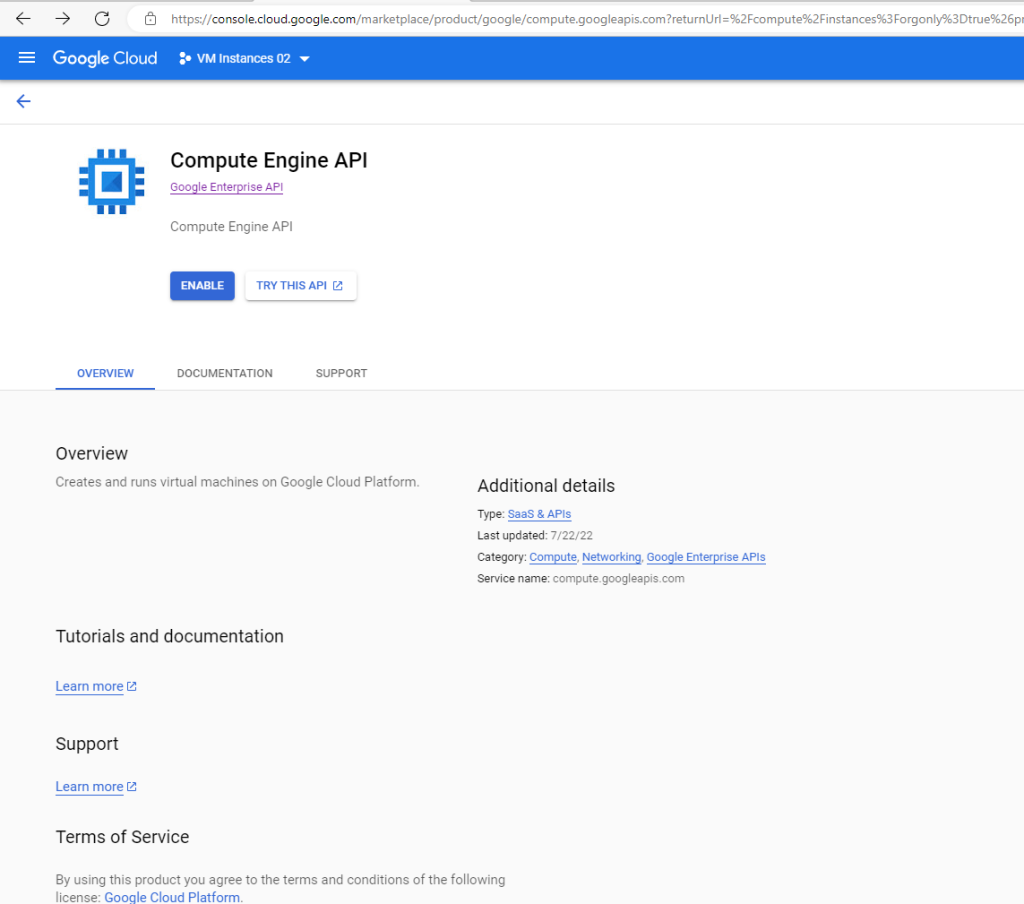Click the Compute Engine chip logo

(x=112, y=182)
